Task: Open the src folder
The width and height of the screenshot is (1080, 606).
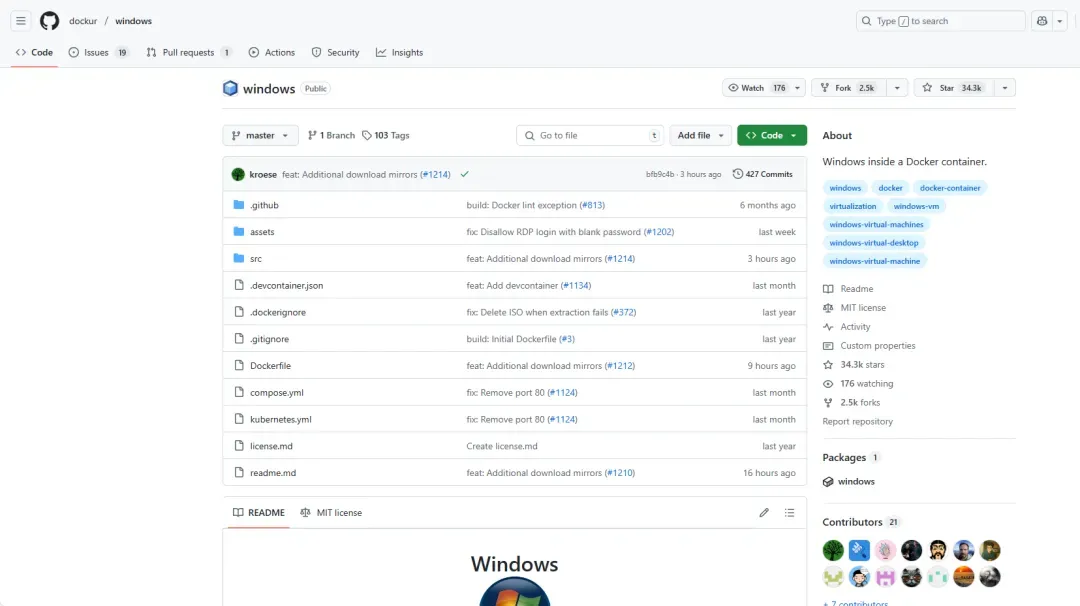Action: (256, 259)
